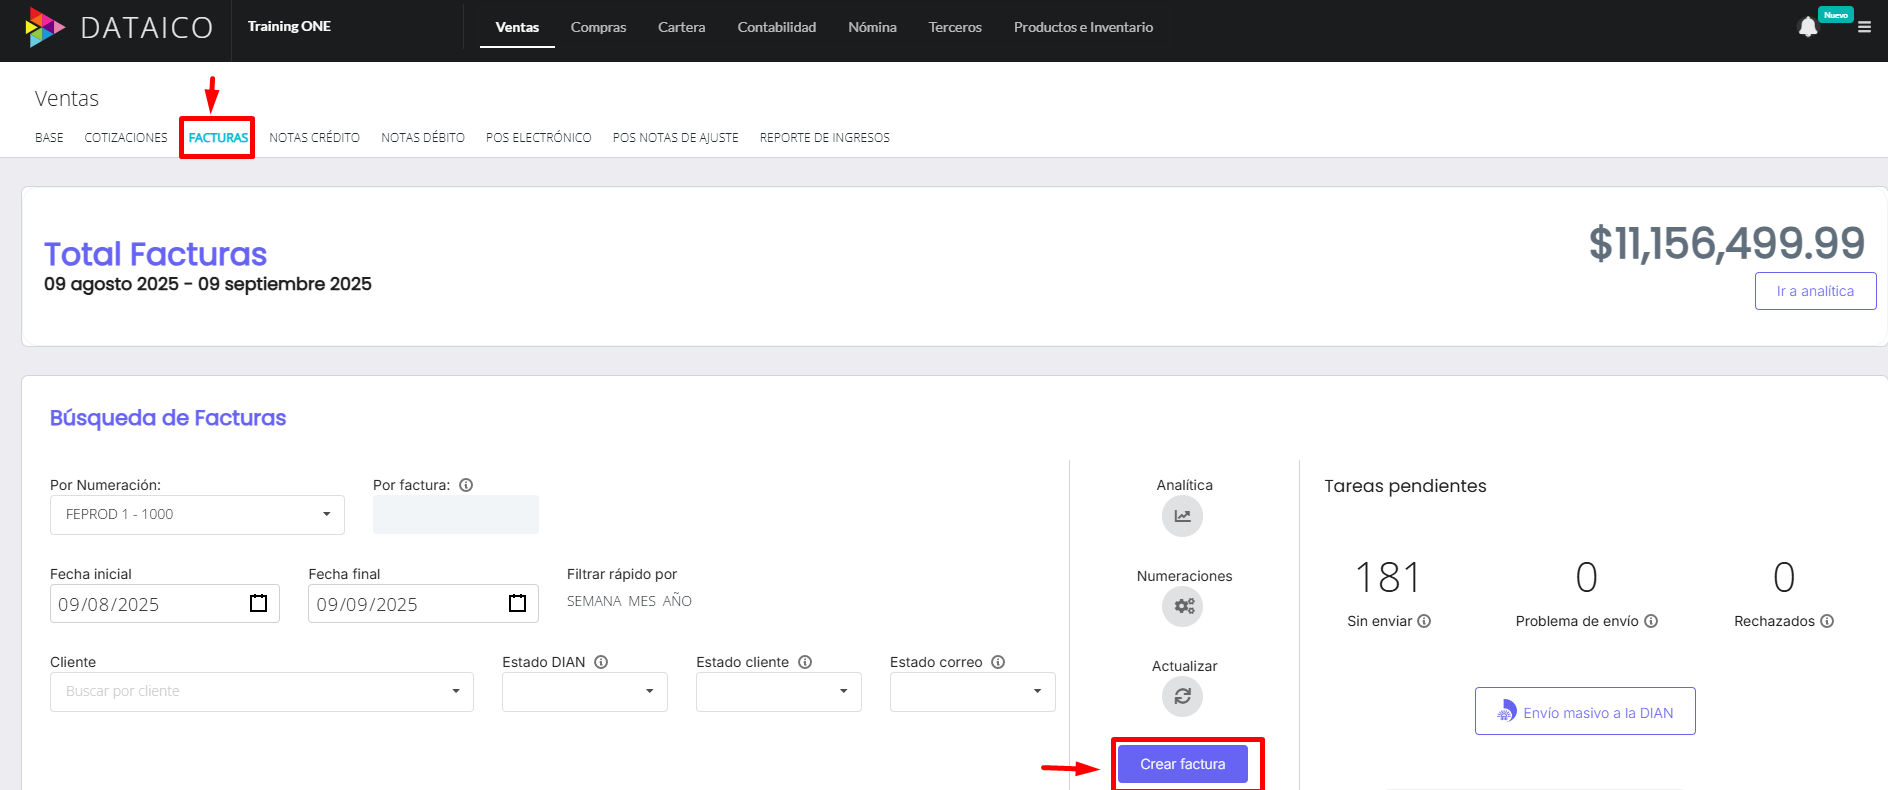Open the Contabilidad menu
Screen dimensions: 1888x790
click(x=776, y=27)
